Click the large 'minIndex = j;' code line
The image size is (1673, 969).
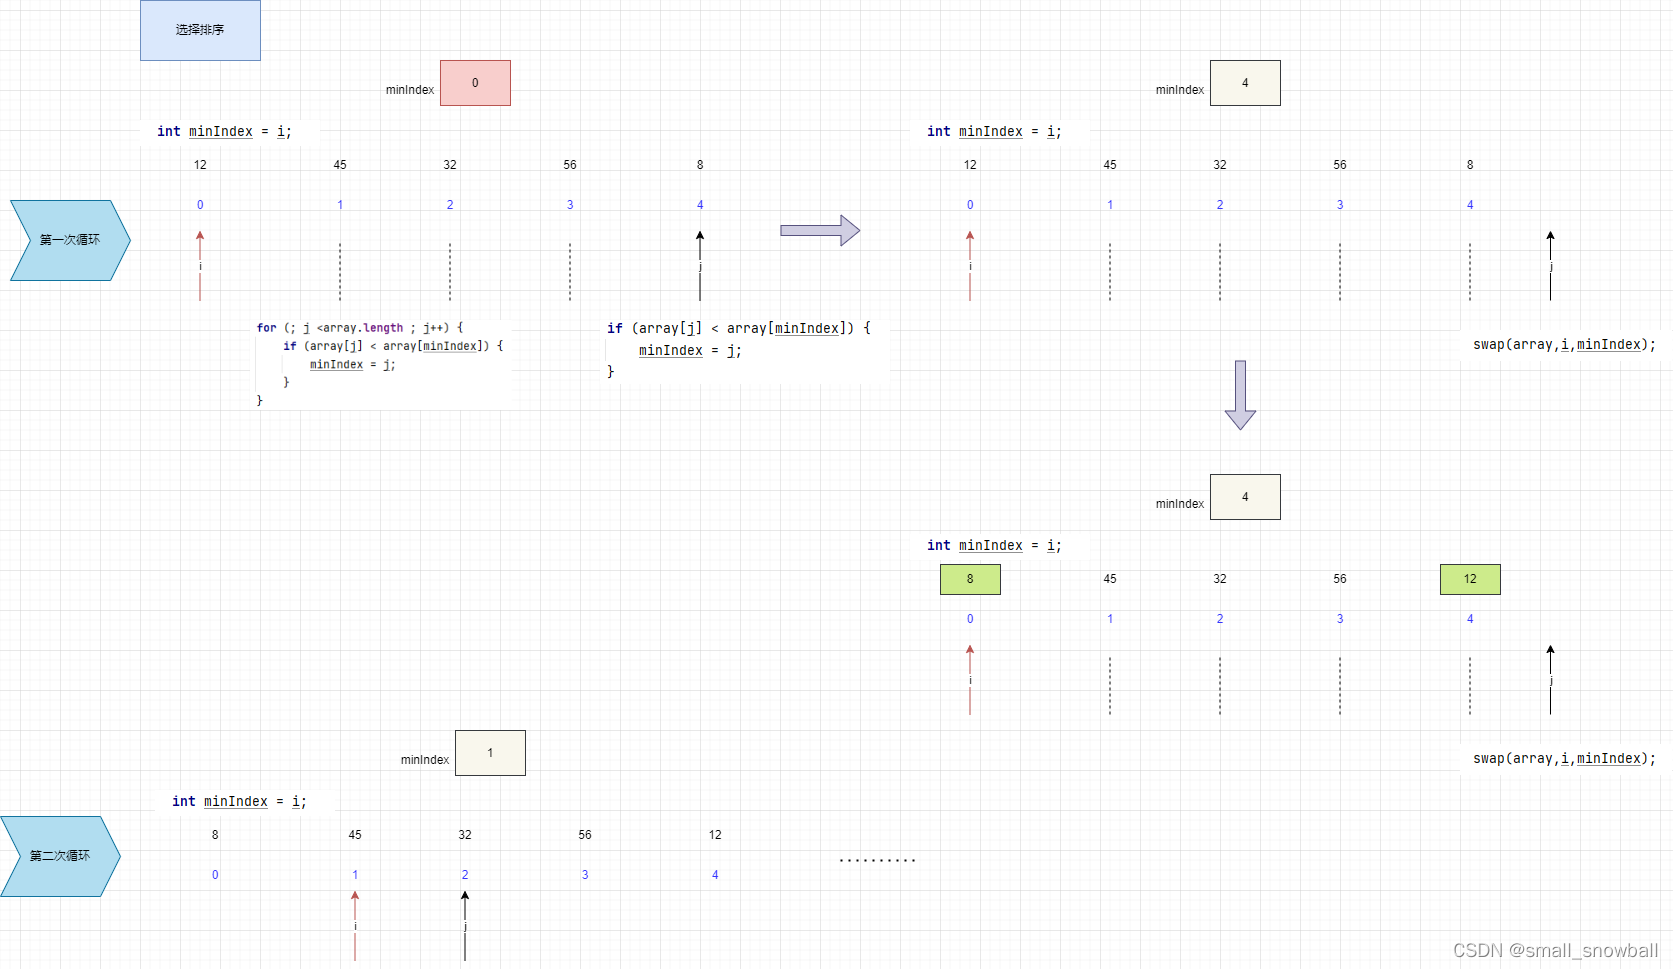pyautogui.click(x=690, y=351)
